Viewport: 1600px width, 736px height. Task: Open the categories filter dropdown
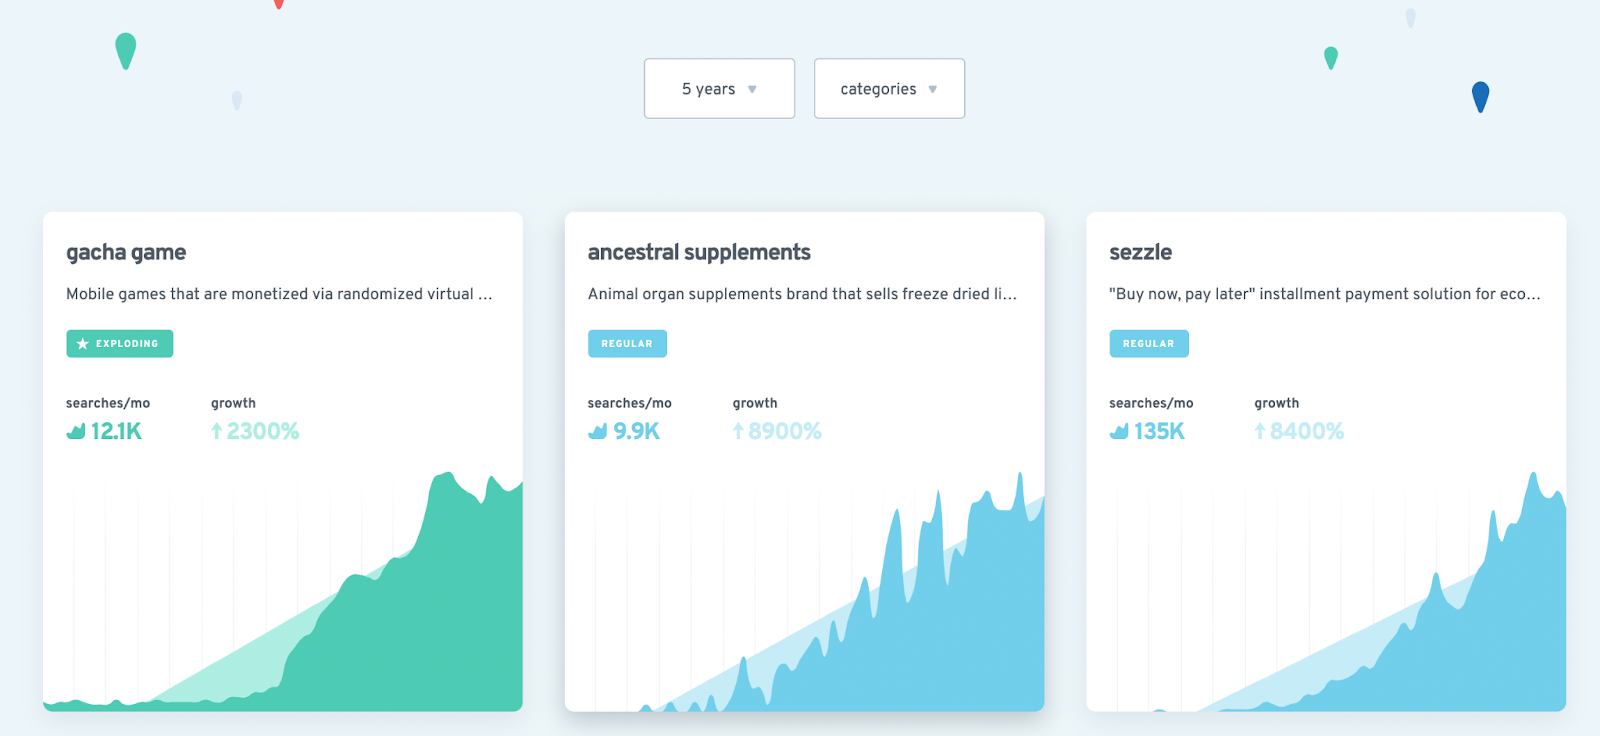point(889,89)
